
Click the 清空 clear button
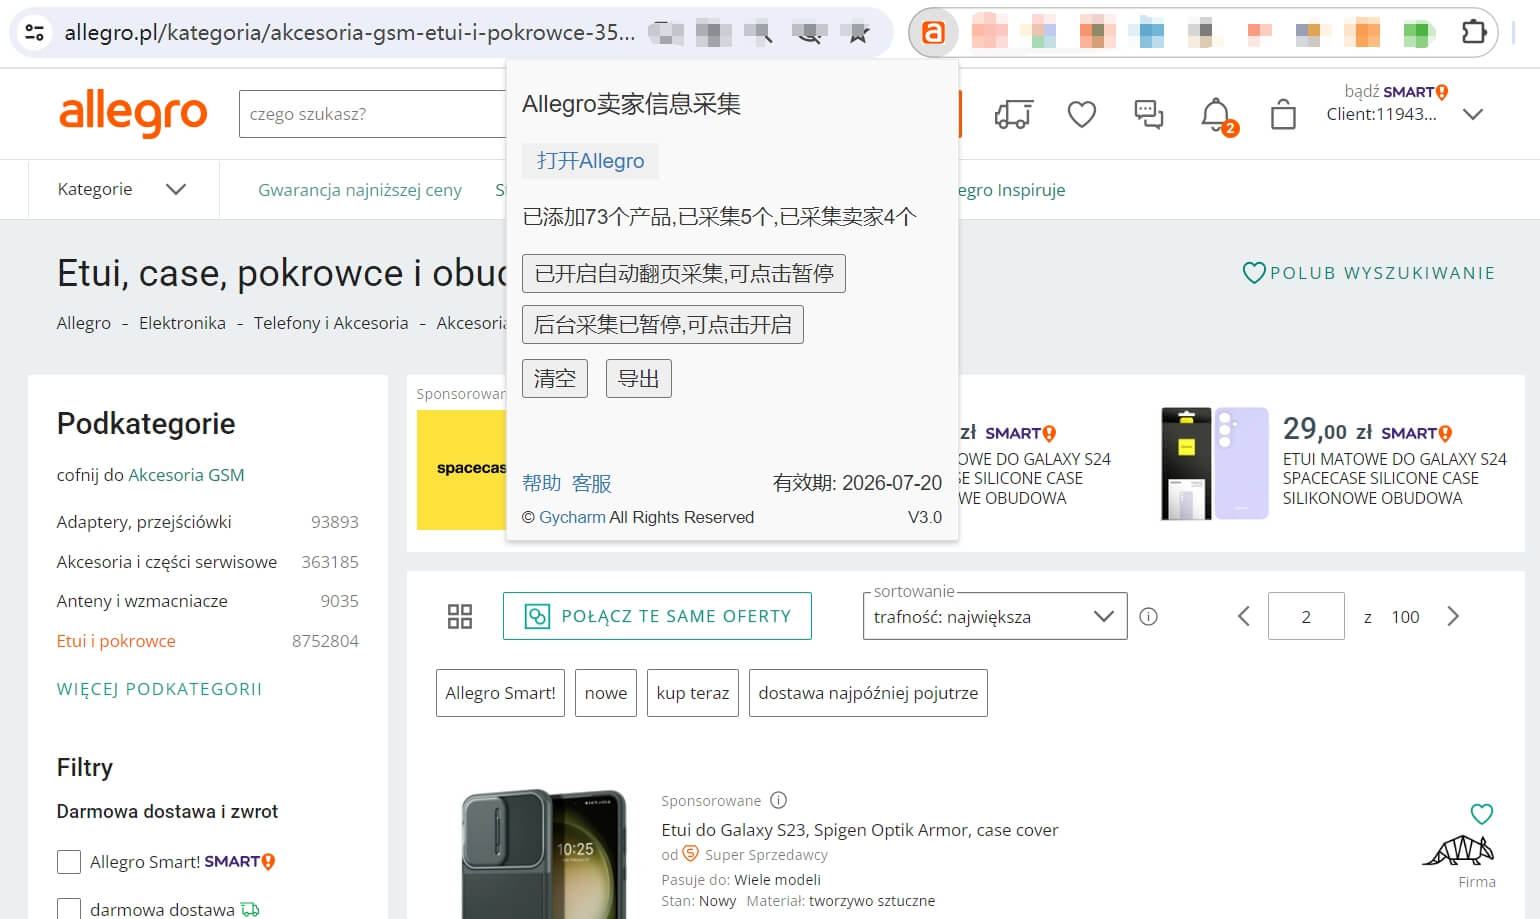(x=555, y=379)
